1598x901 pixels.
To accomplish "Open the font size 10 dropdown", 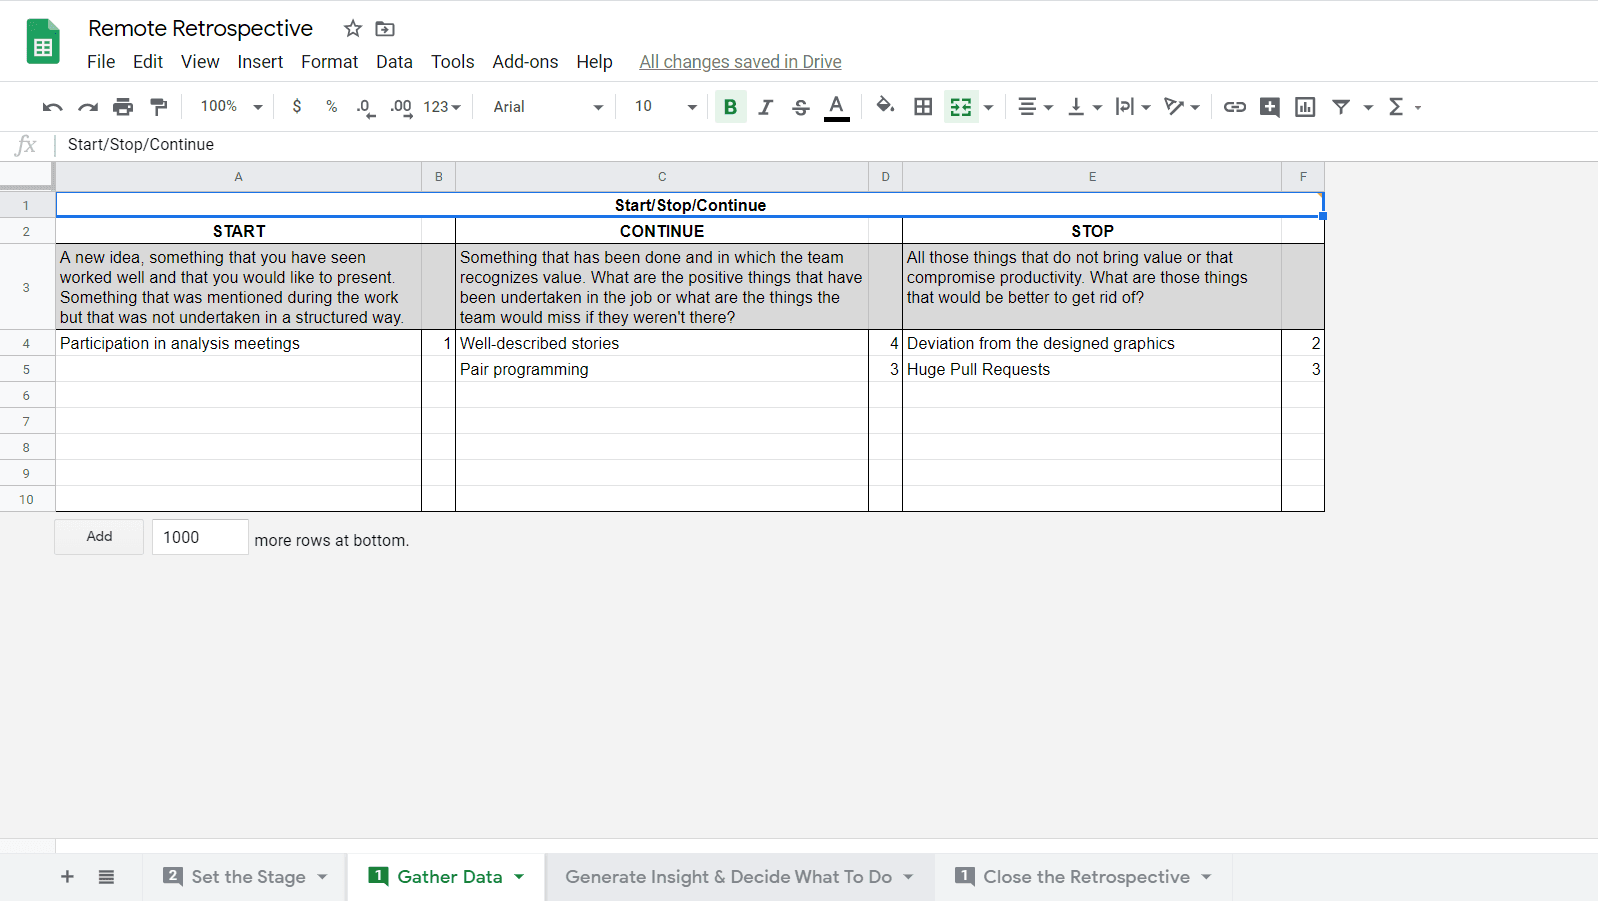I will (665, 107).
